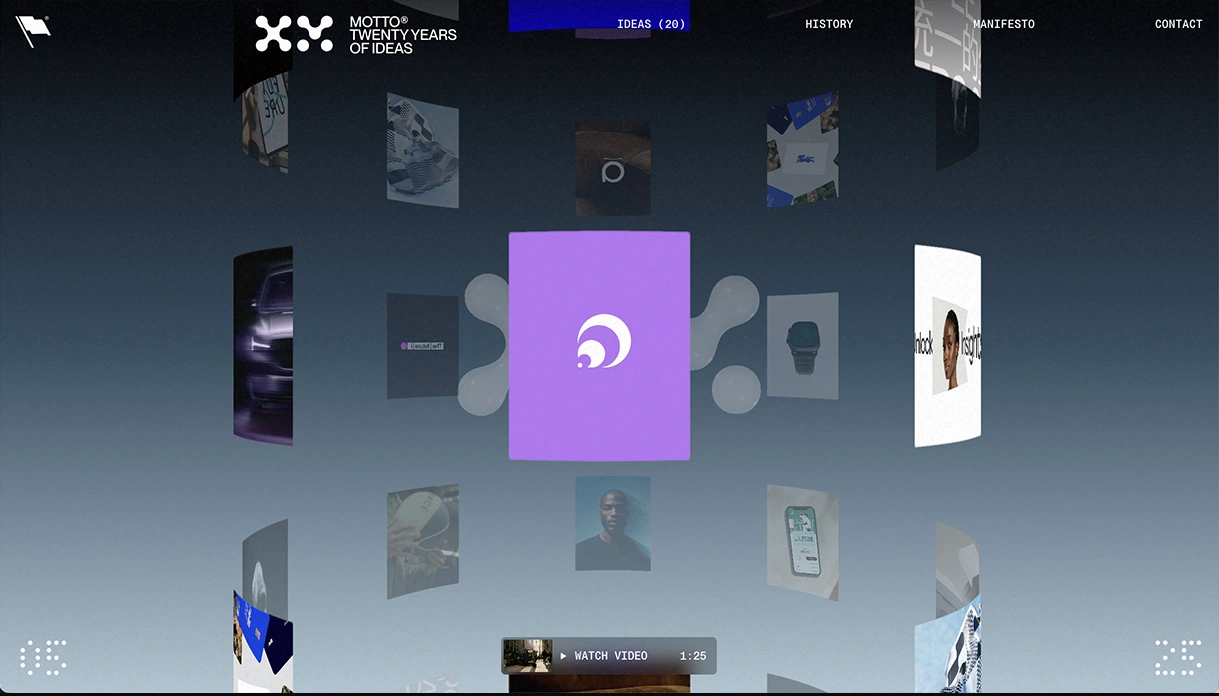This screenshot has width=1219, height=696.
Task: Click the dotted number counter bottom-left
Action: coord(43,657)
